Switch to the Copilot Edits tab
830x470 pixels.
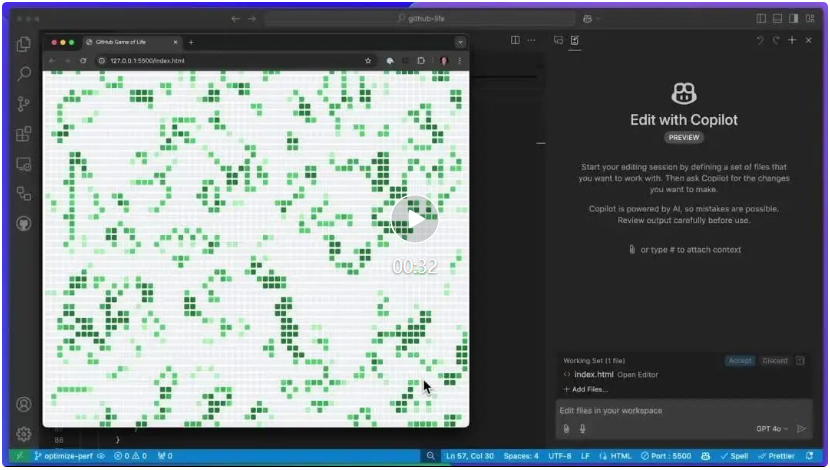tap(575, 40)
